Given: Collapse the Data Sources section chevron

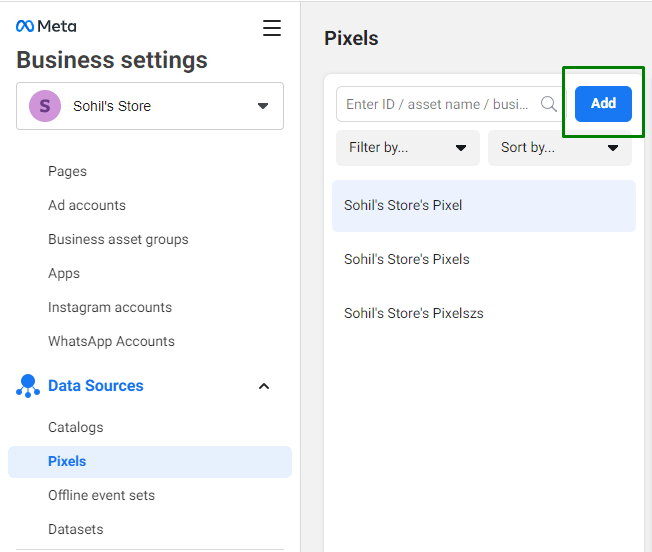Looking at the screenshot, I should tap(264, 386).
